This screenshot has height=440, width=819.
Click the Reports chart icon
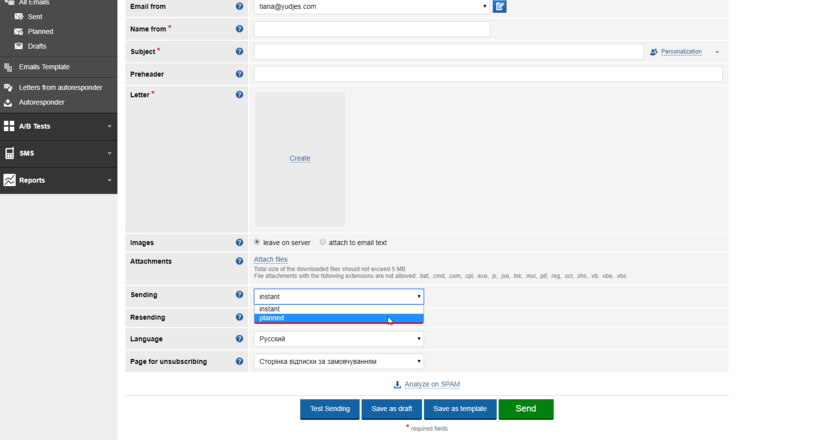(9, 180)
